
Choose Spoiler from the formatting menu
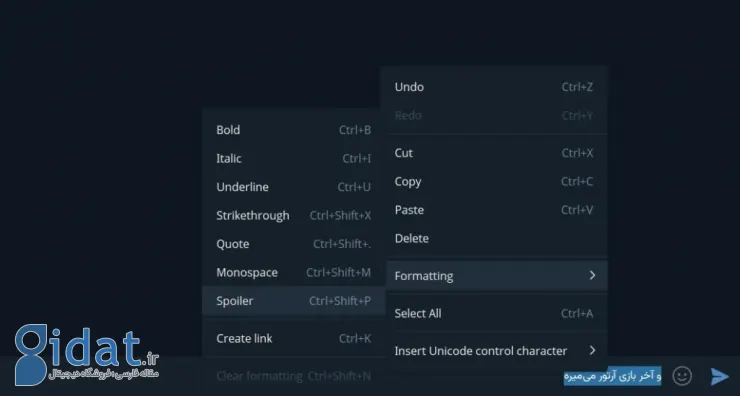coord(294,301)
